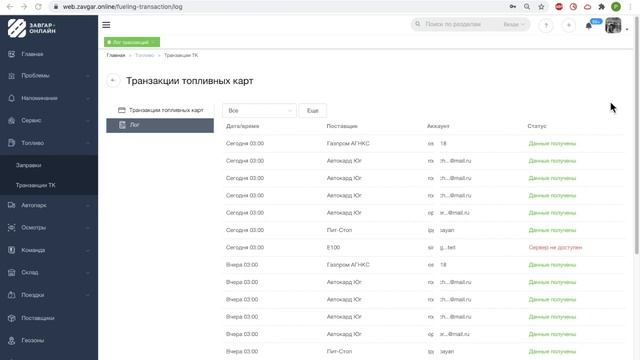This screenshot has height=360, width=640.
Task: Open notifications bell in header
Action: pyautogui.click(x=589, y=26)
